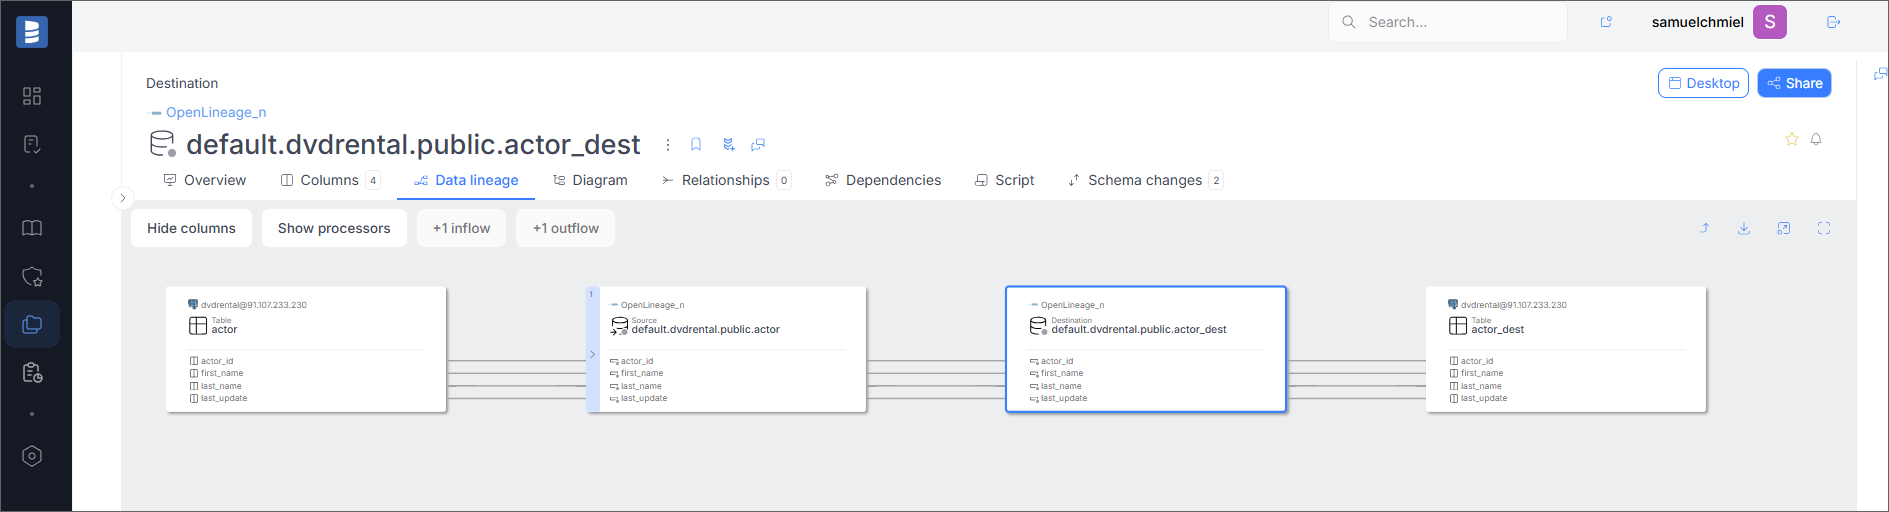Mark object as favorite with star icon
The height and width of the screenshot is (512, 1889).
pos(1792,139)
